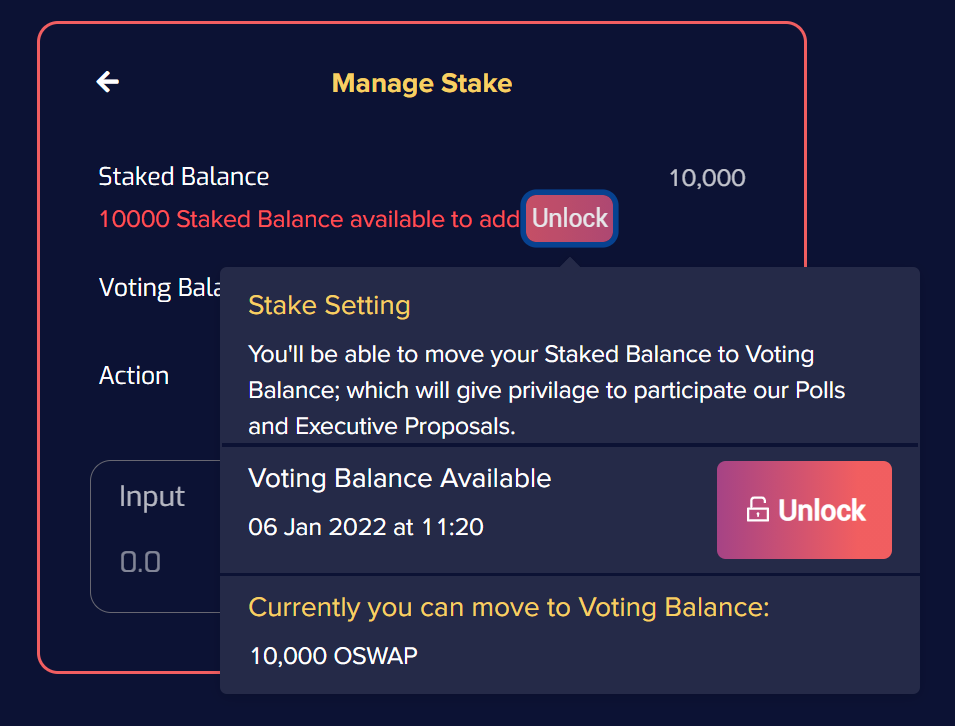Screen dimensions: 955x726
Task: Click the tooltip pointer arrow below Unlock
Action: tap(569, 262)
